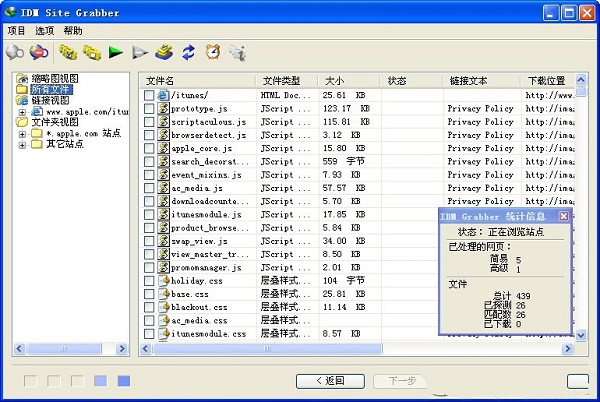Click the base.css file icon
This screenshot has width=600, height=402.
[163, 294]
